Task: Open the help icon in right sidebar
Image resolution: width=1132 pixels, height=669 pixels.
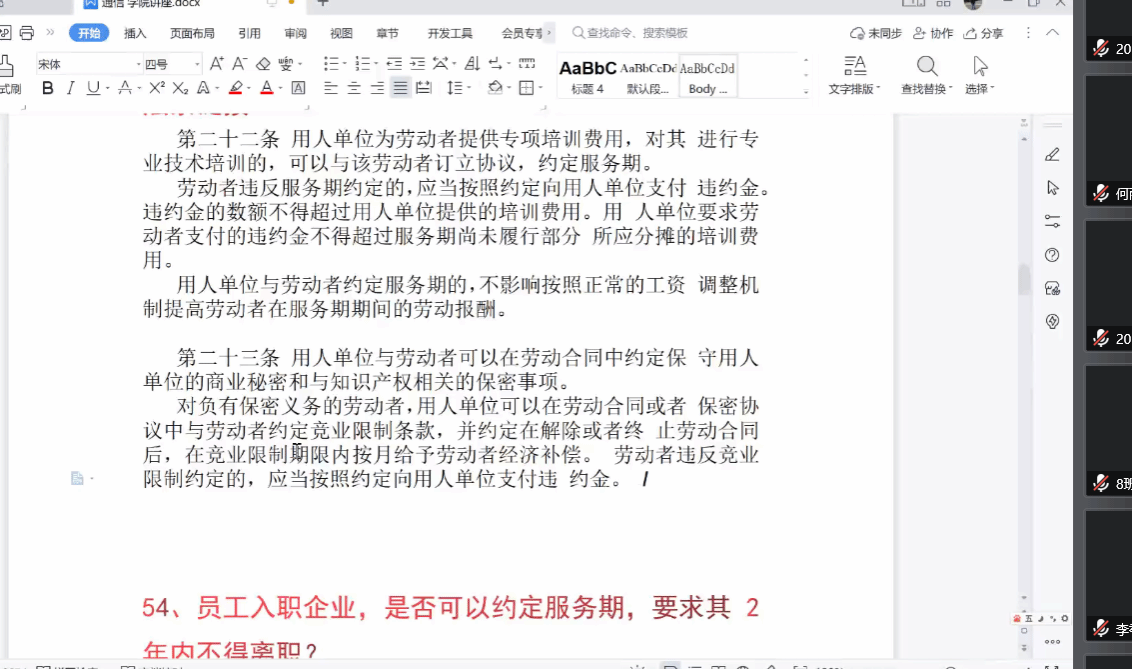Action: click(1052, 255)
